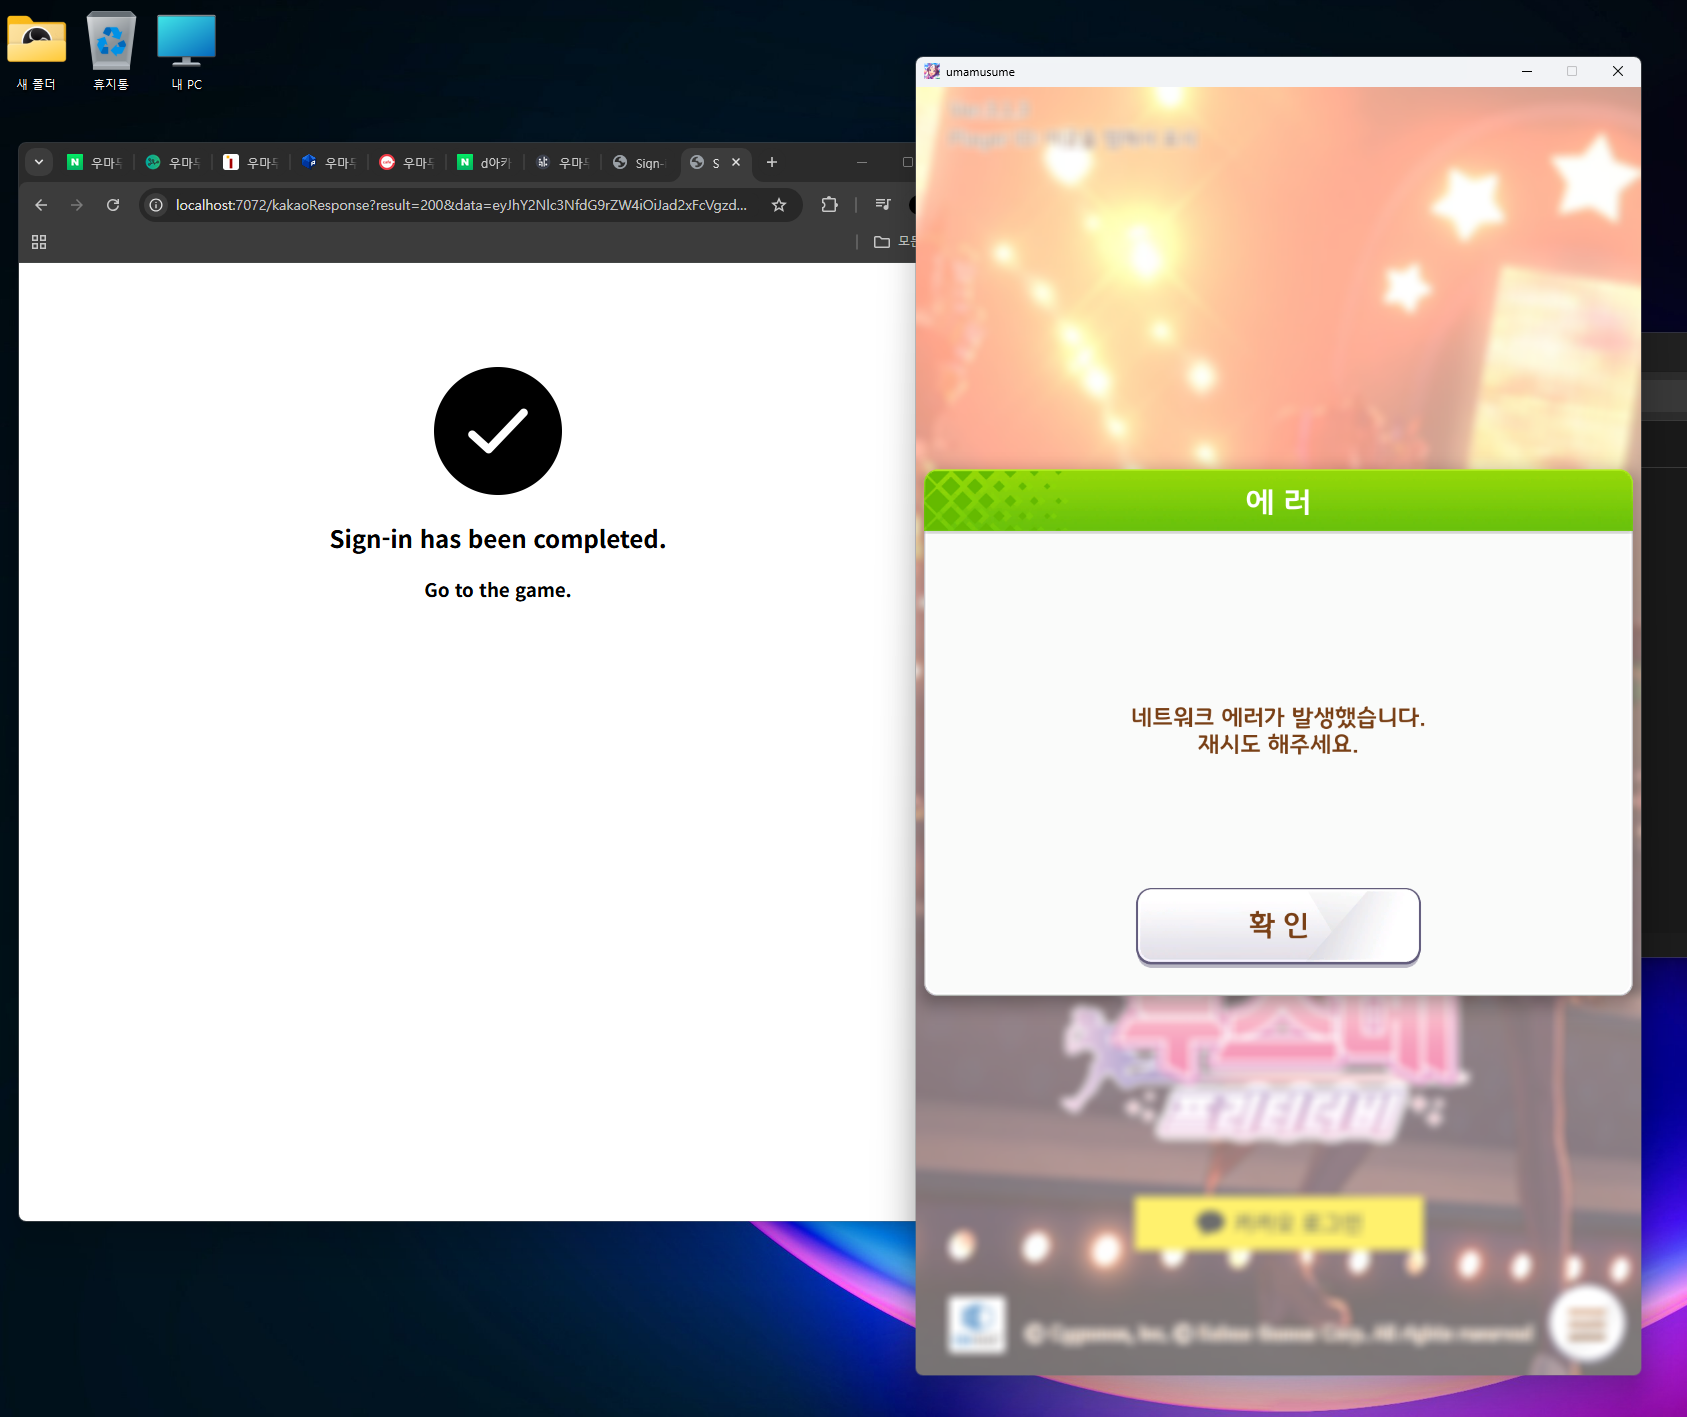
Task: Click the black checkmark circle
Action: tap(498, 431)
